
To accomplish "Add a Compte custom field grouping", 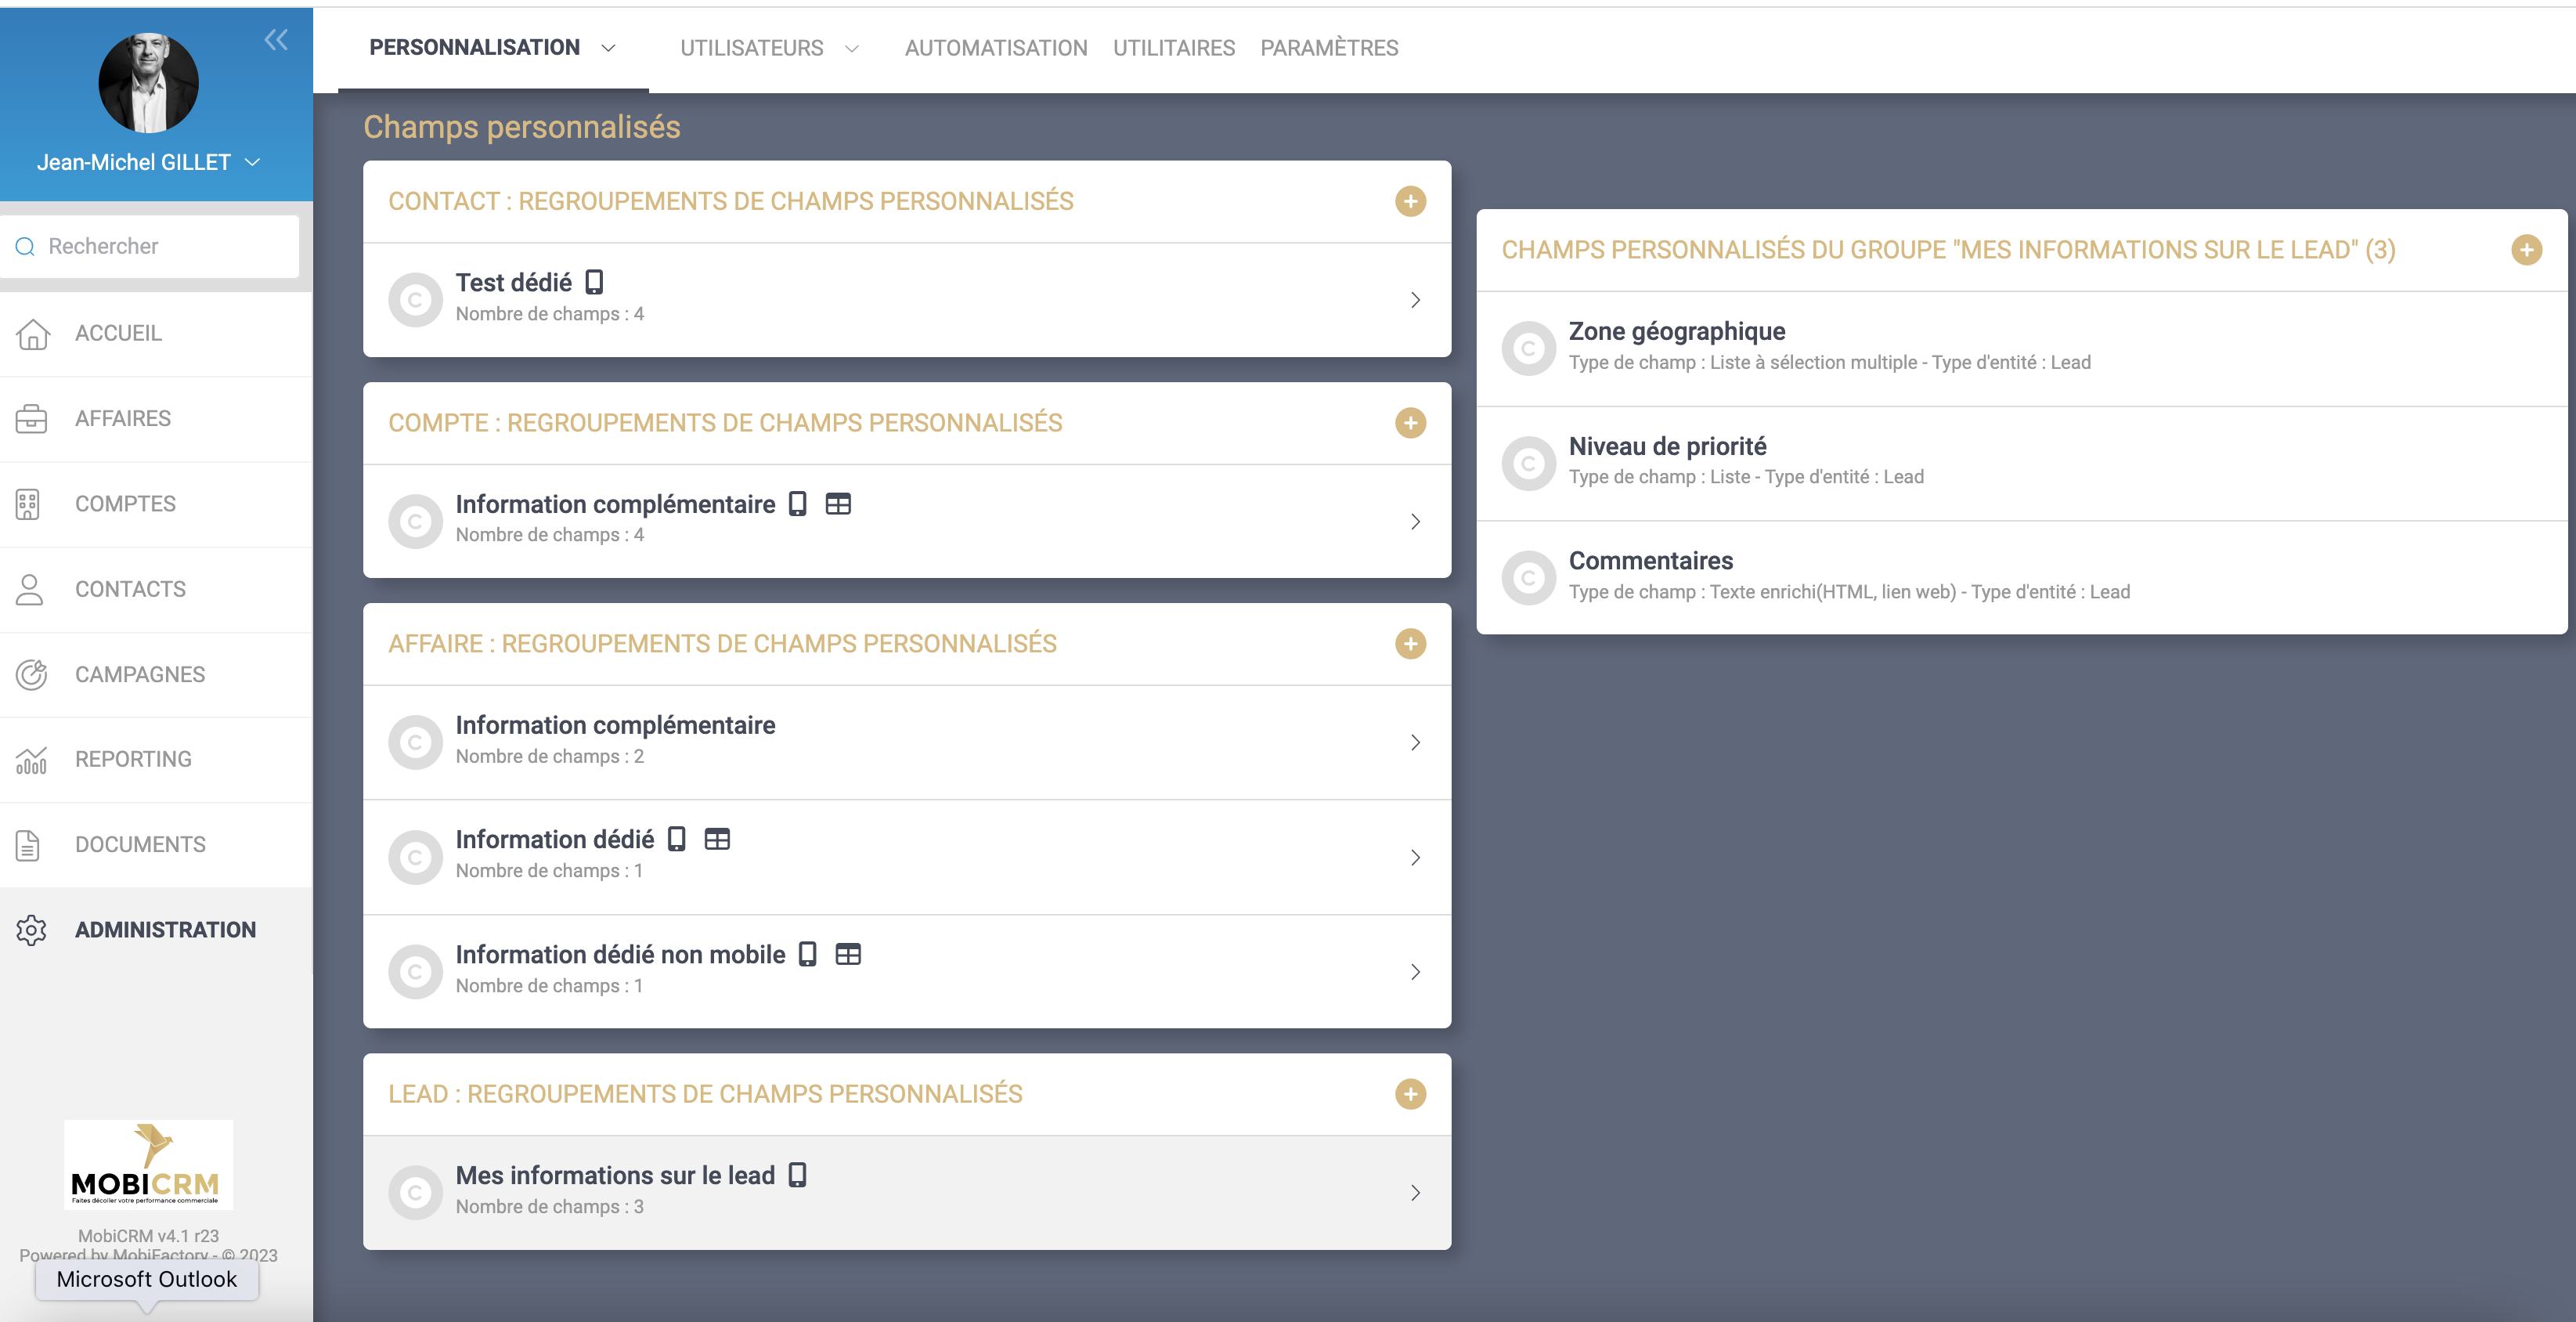I will (x=1410, y=423).
